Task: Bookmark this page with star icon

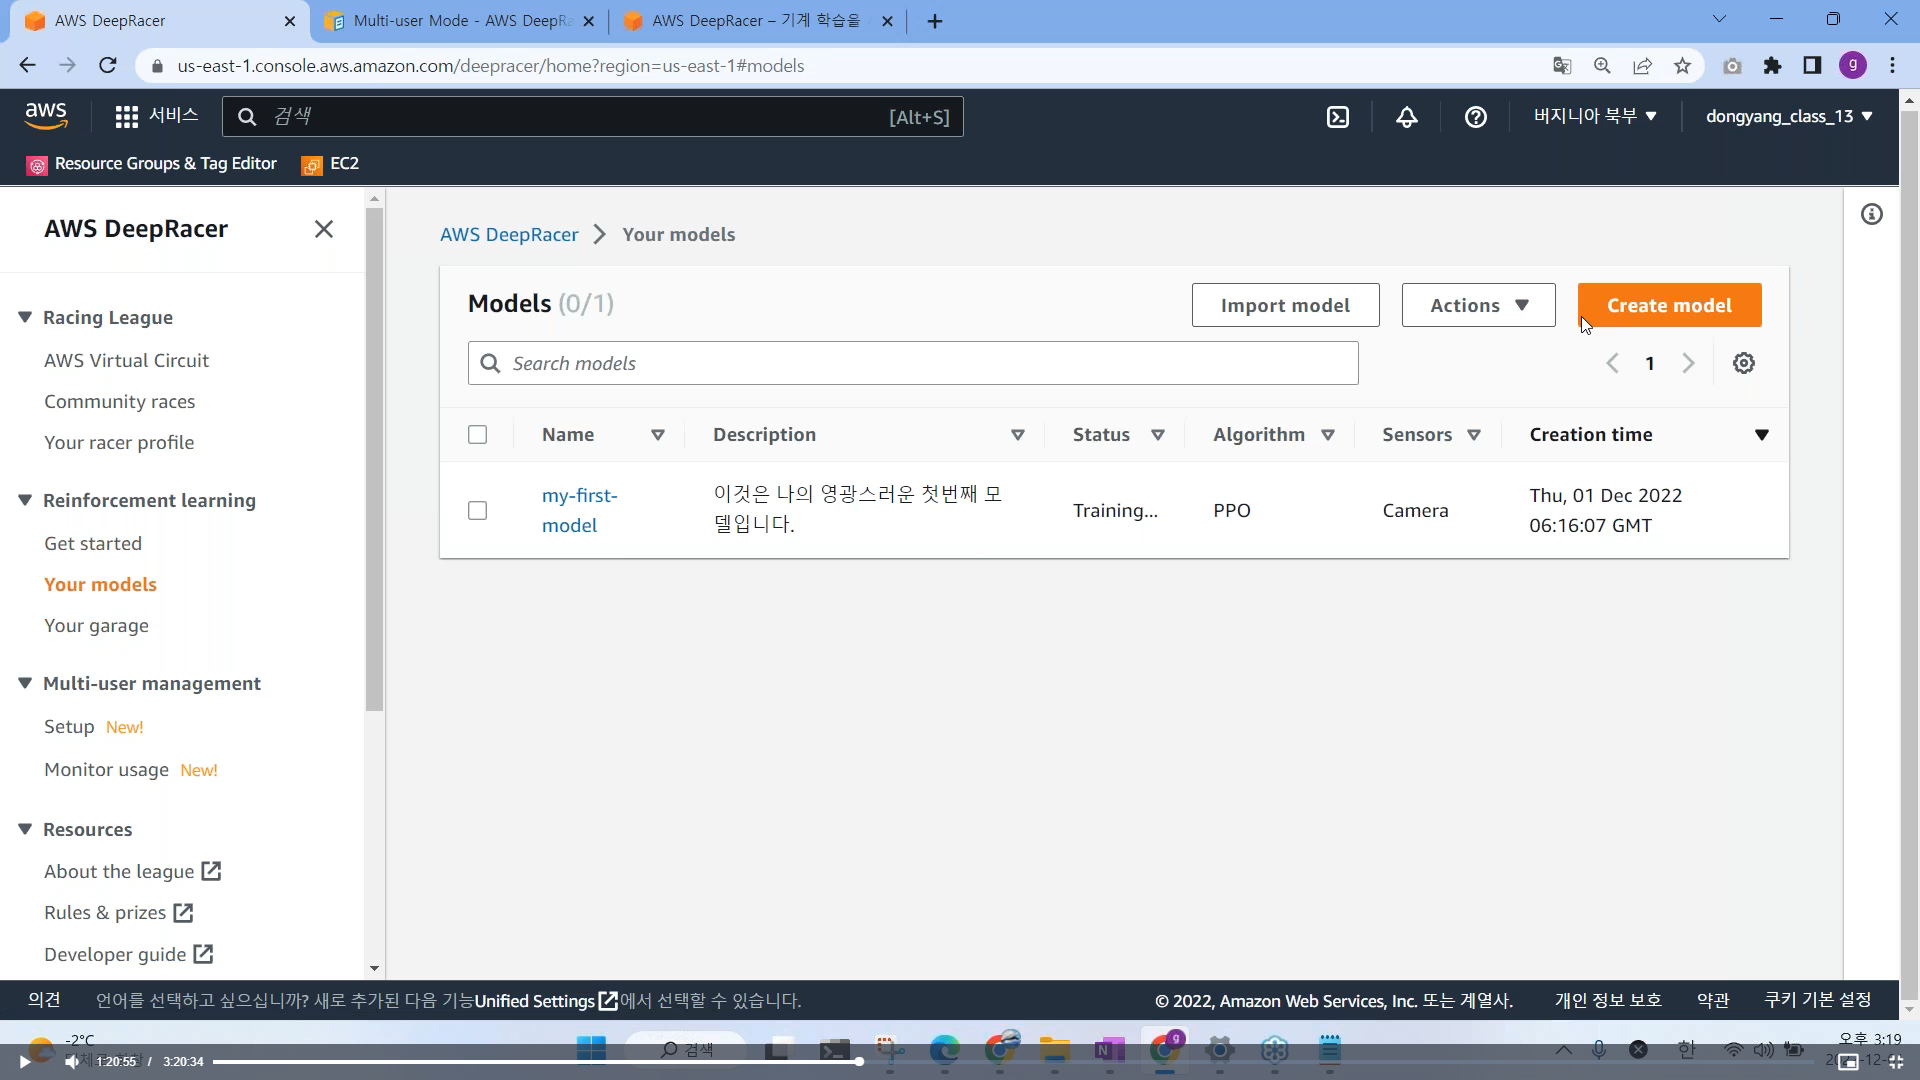Action: click(x=1682, y=66)
